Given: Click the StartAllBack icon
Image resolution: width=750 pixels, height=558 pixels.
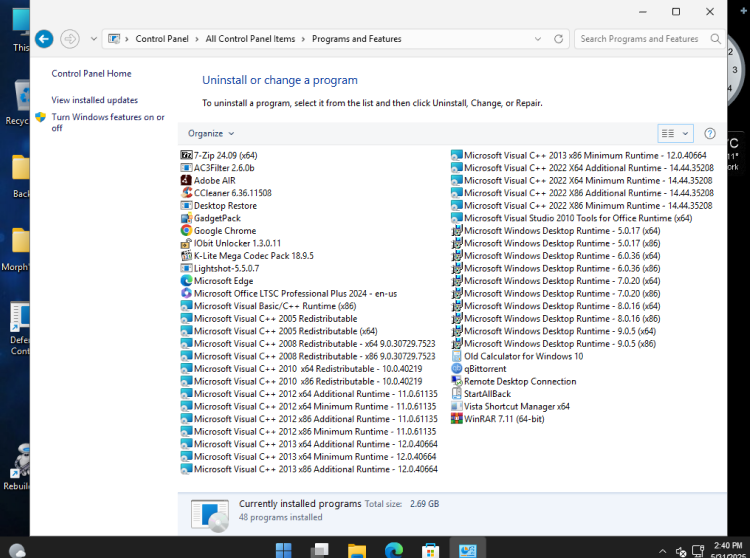Looking at the screenshot, I should 457,394.
